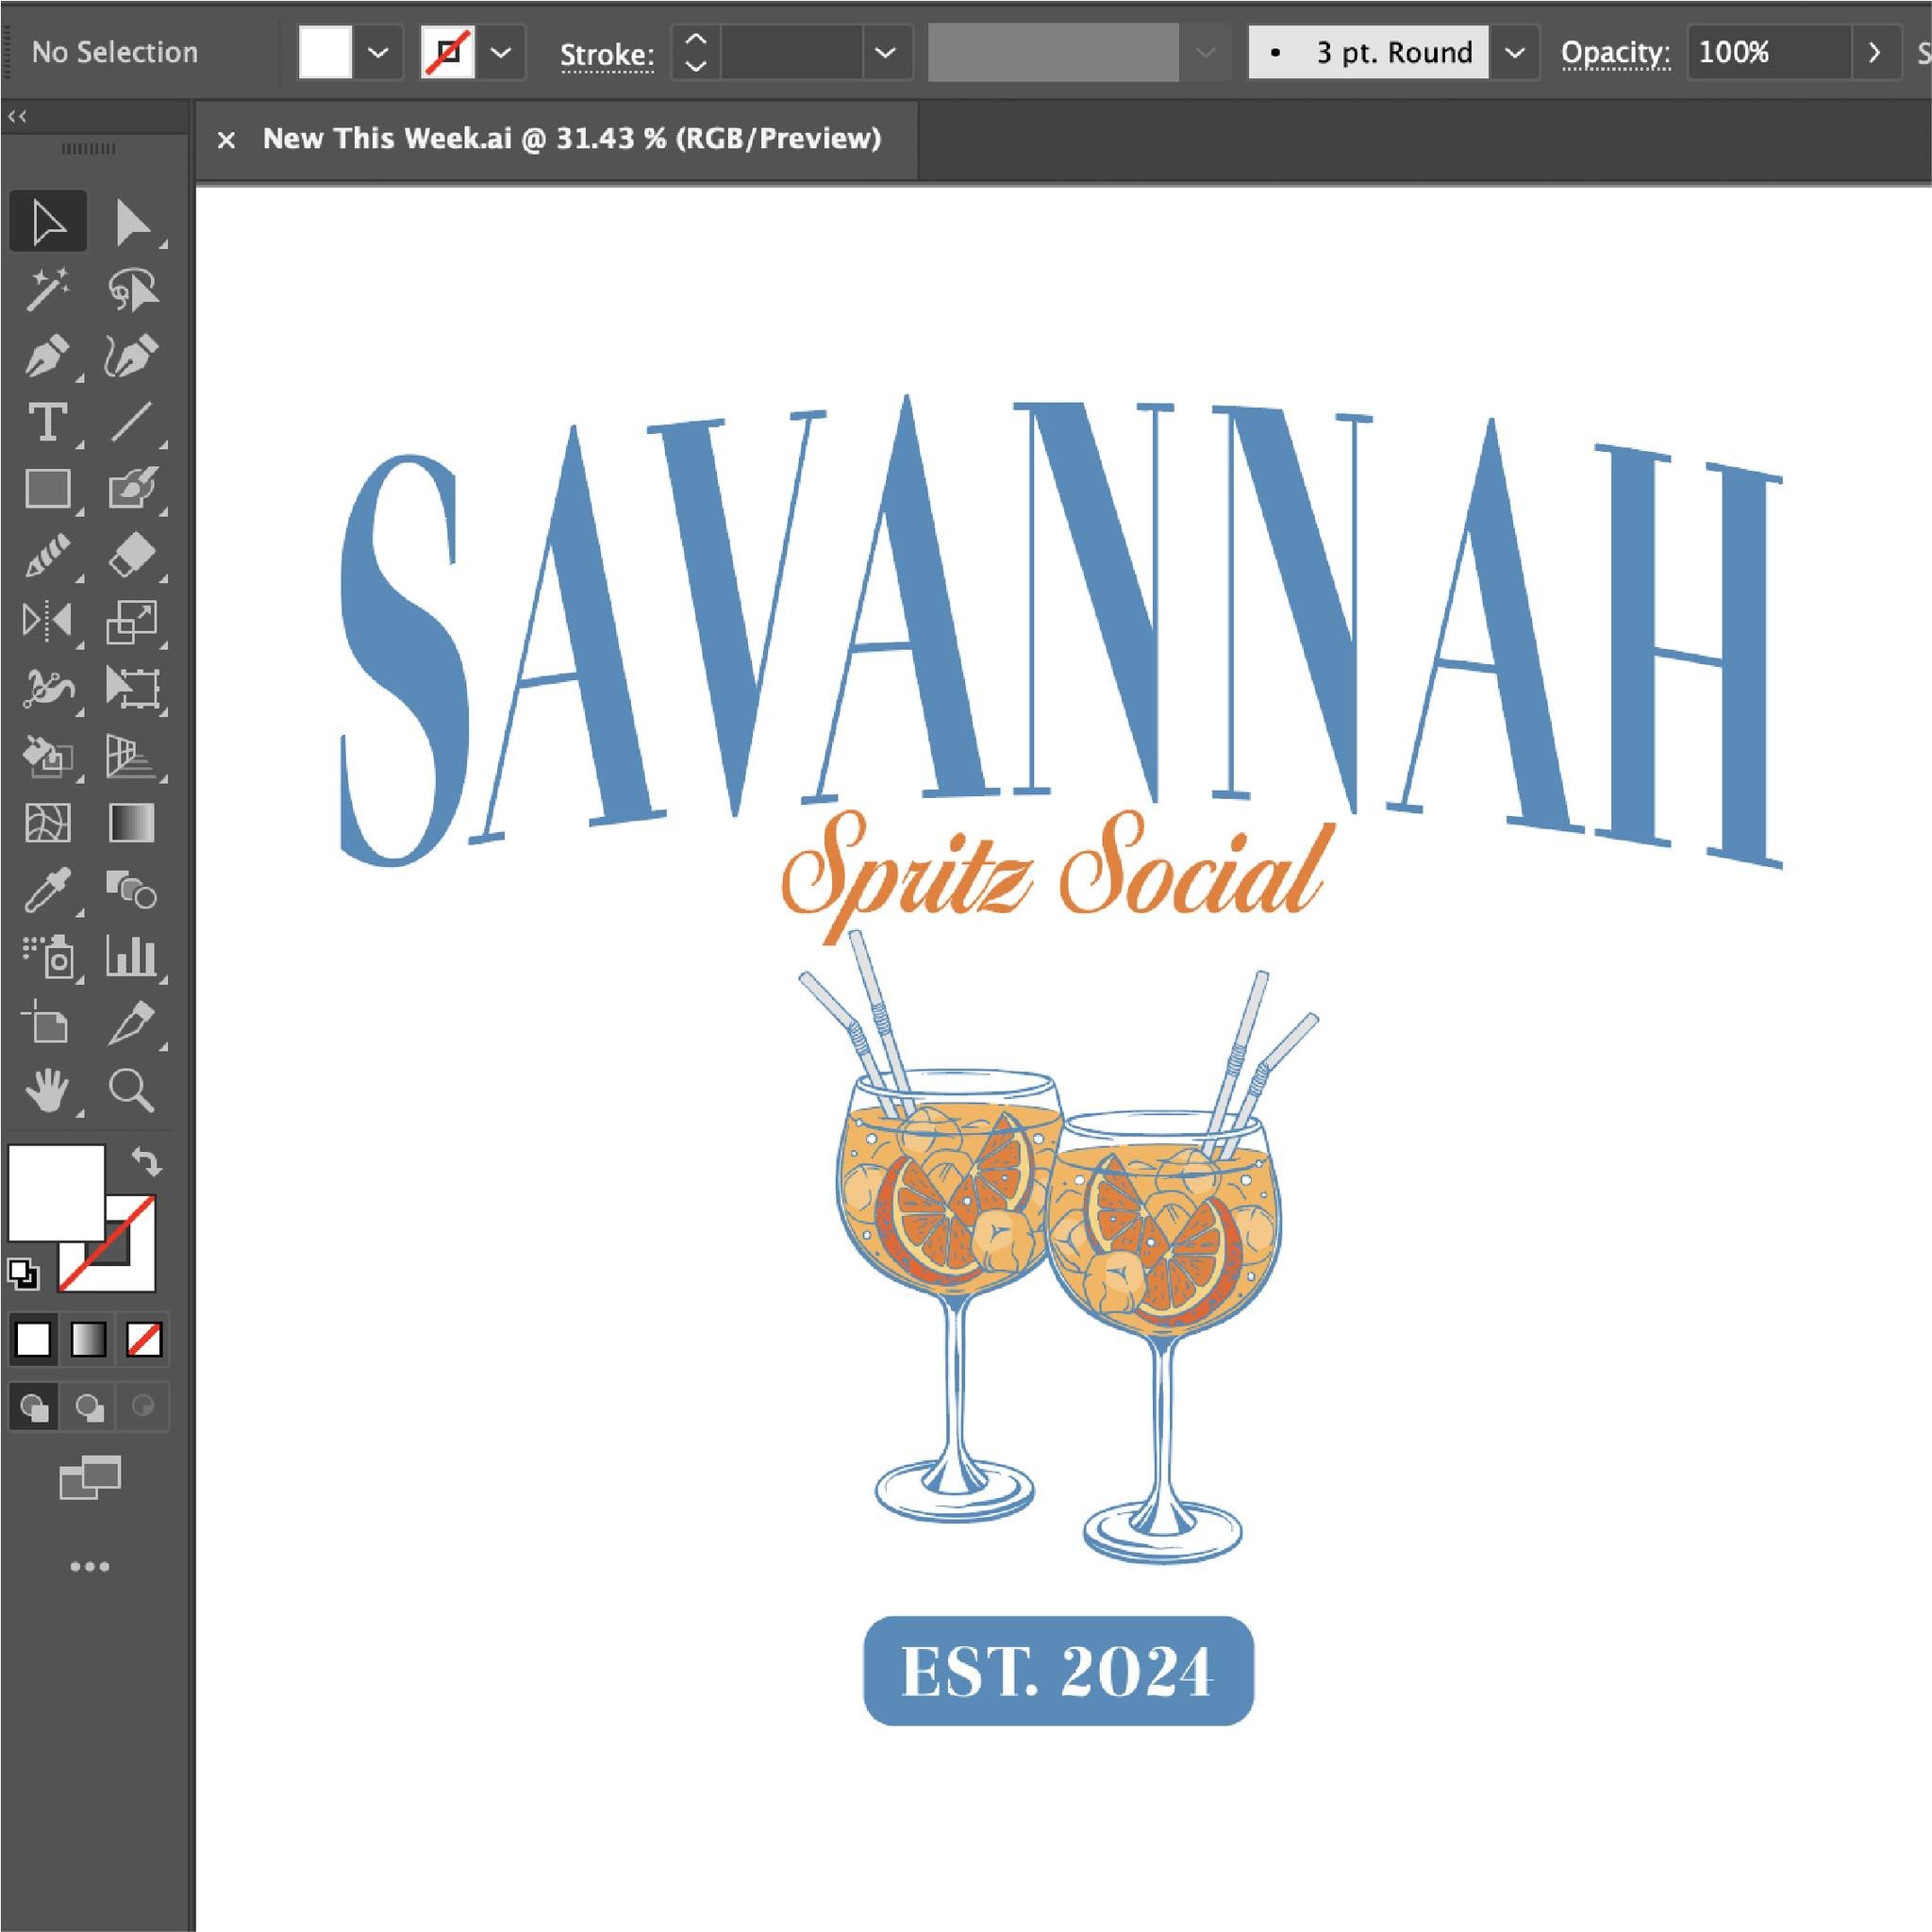Click the EST. 2024 badge on artboard
Screen dimensions: 1932x1932
tap(1058, 1671)
